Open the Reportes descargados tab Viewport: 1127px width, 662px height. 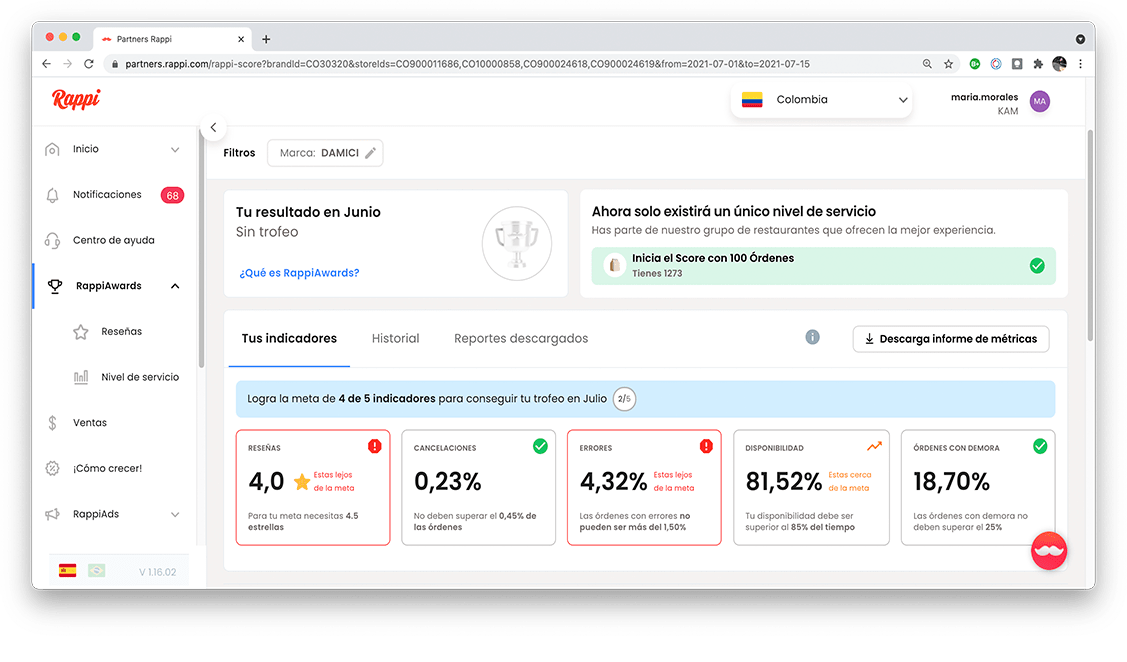click(x=521, y=338)
